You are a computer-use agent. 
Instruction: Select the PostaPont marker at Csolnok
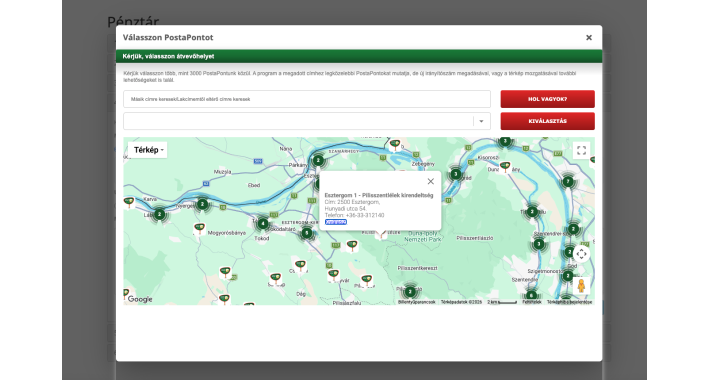pos(300,265)
